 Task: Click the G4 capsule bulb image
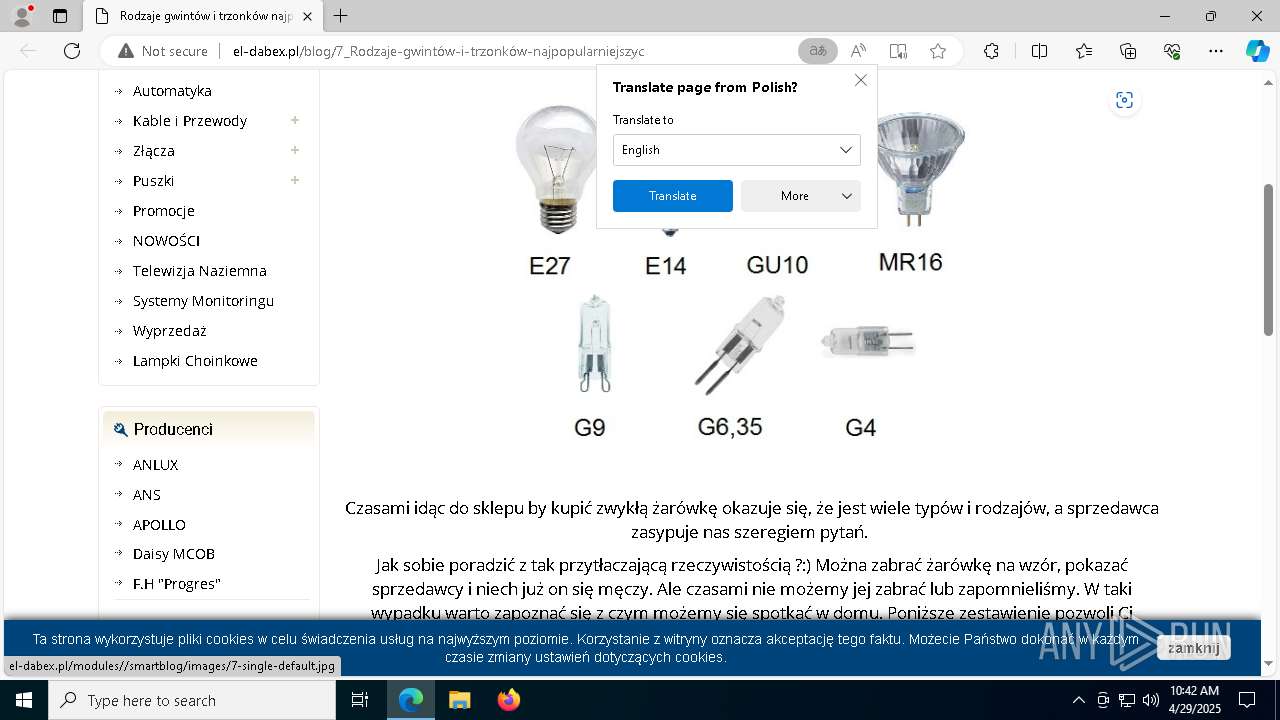pyautogui.click(x=868, y=341)
